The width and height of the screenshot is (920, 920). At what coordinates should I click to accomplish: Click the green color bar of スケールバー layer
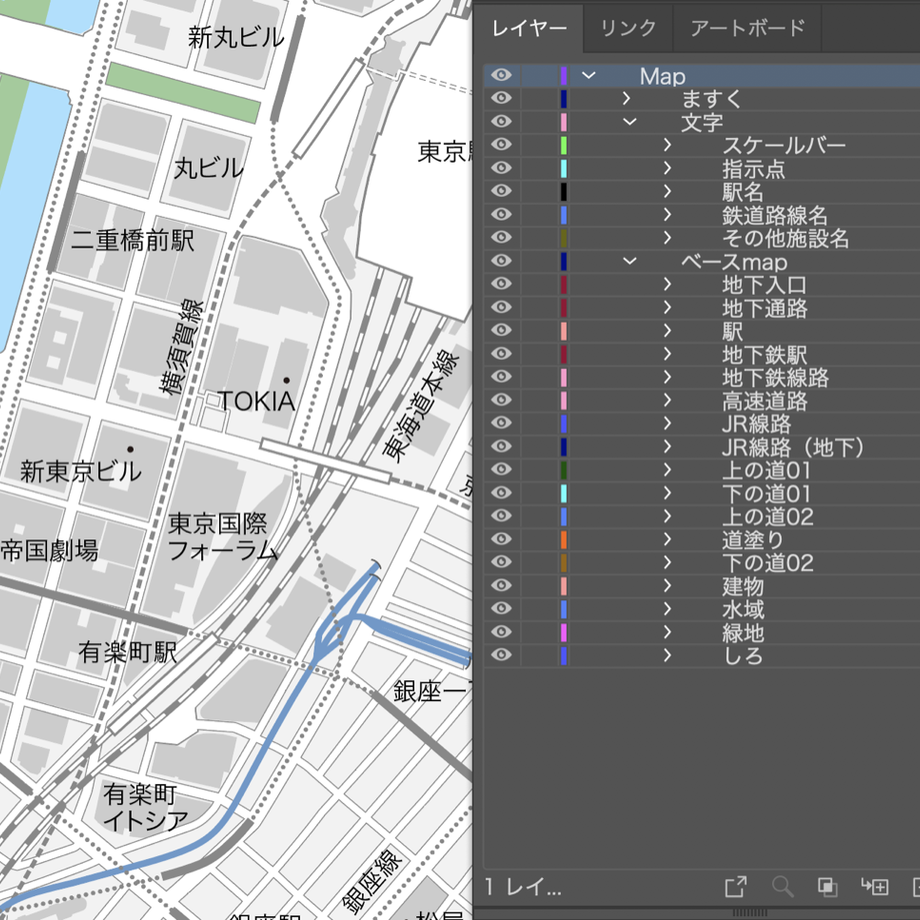(563, 144)
